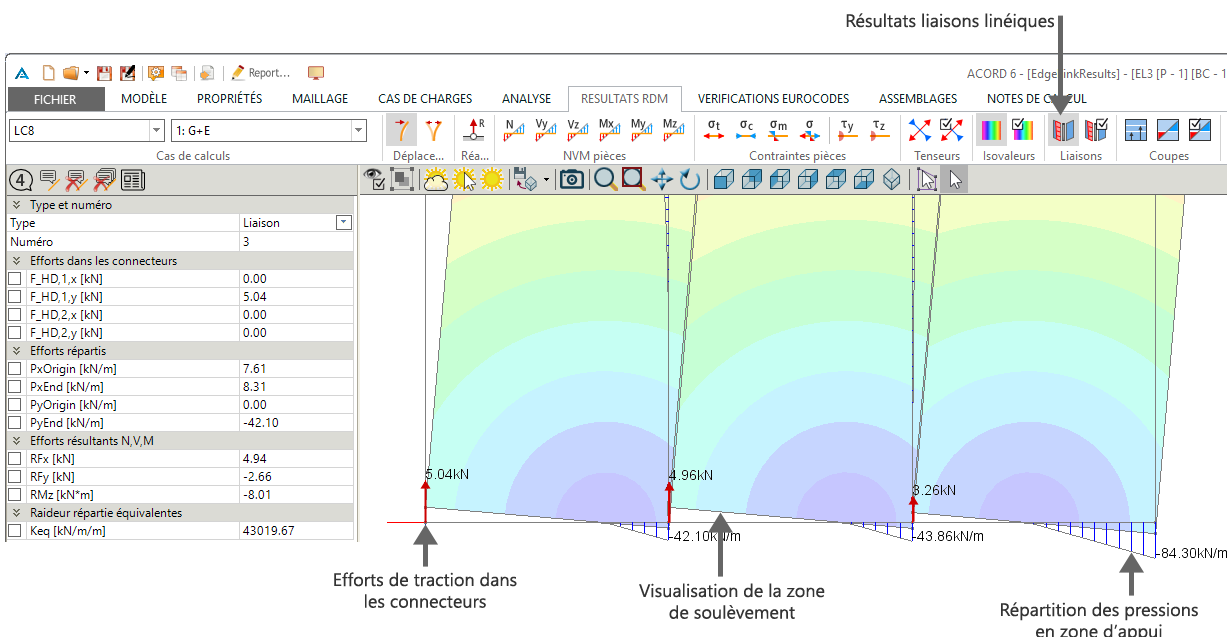Screen dimensions: 1230x637
Task: Tick the F_HD,1,x [kN] checkbox
Action: point(15,279)
